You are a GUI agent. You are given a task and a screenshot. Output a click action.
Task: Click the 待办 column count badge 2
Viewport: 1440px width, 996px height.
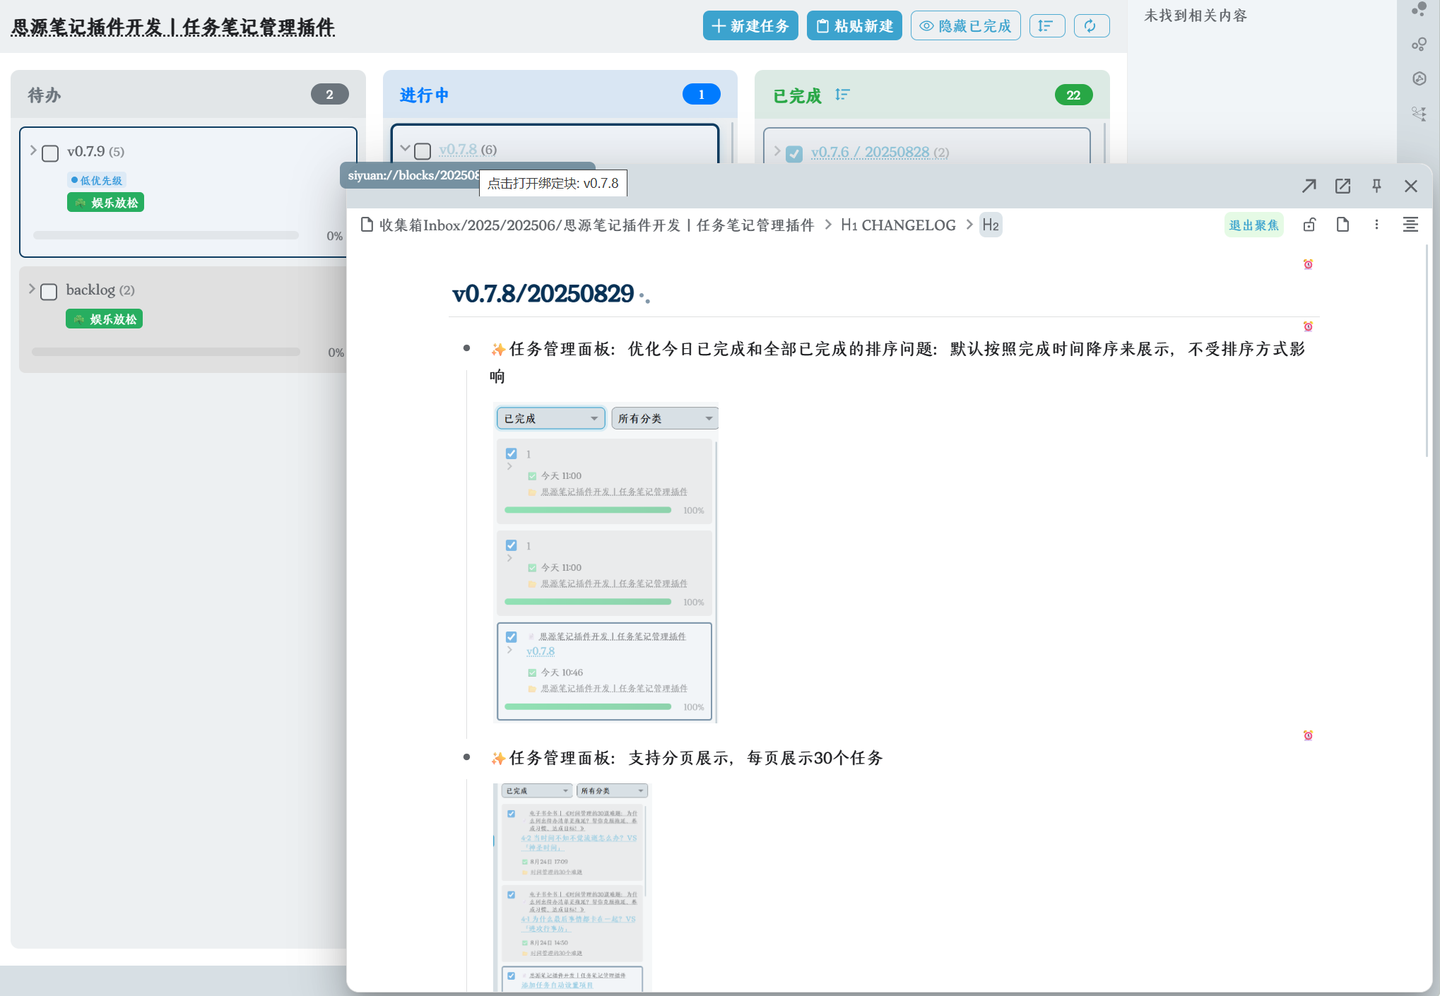pyautogui.click(x=330, y=94)
